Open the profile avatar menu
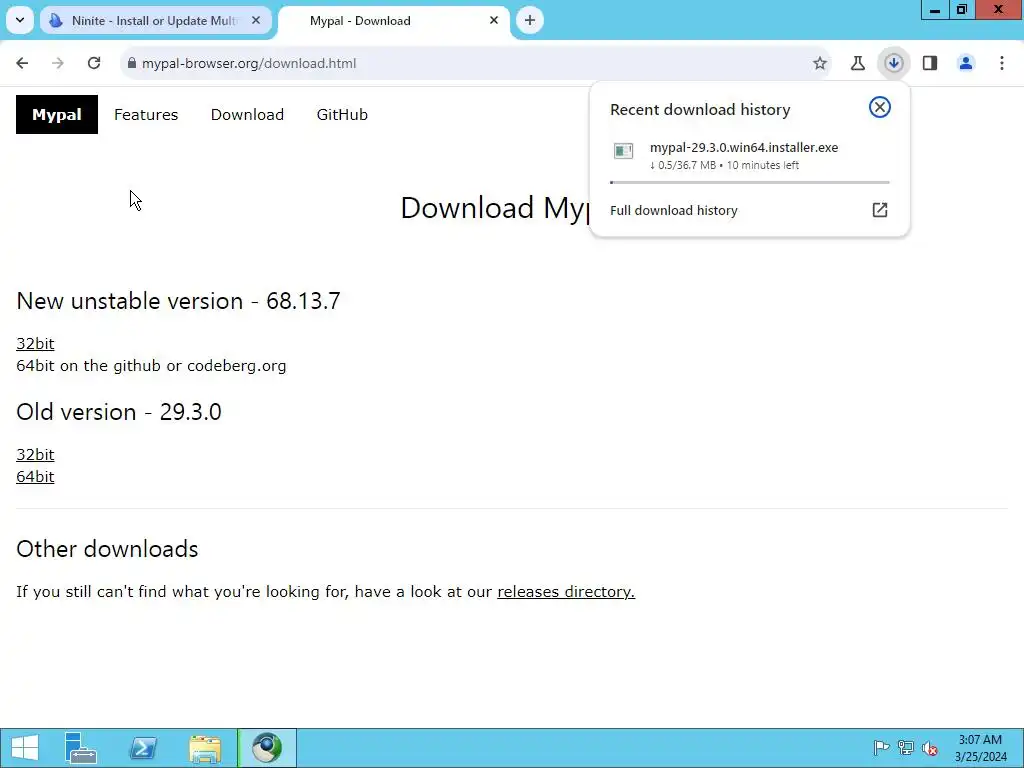Image resolution: width=1024 pixels, height=768 pixels. pos(966,63)
